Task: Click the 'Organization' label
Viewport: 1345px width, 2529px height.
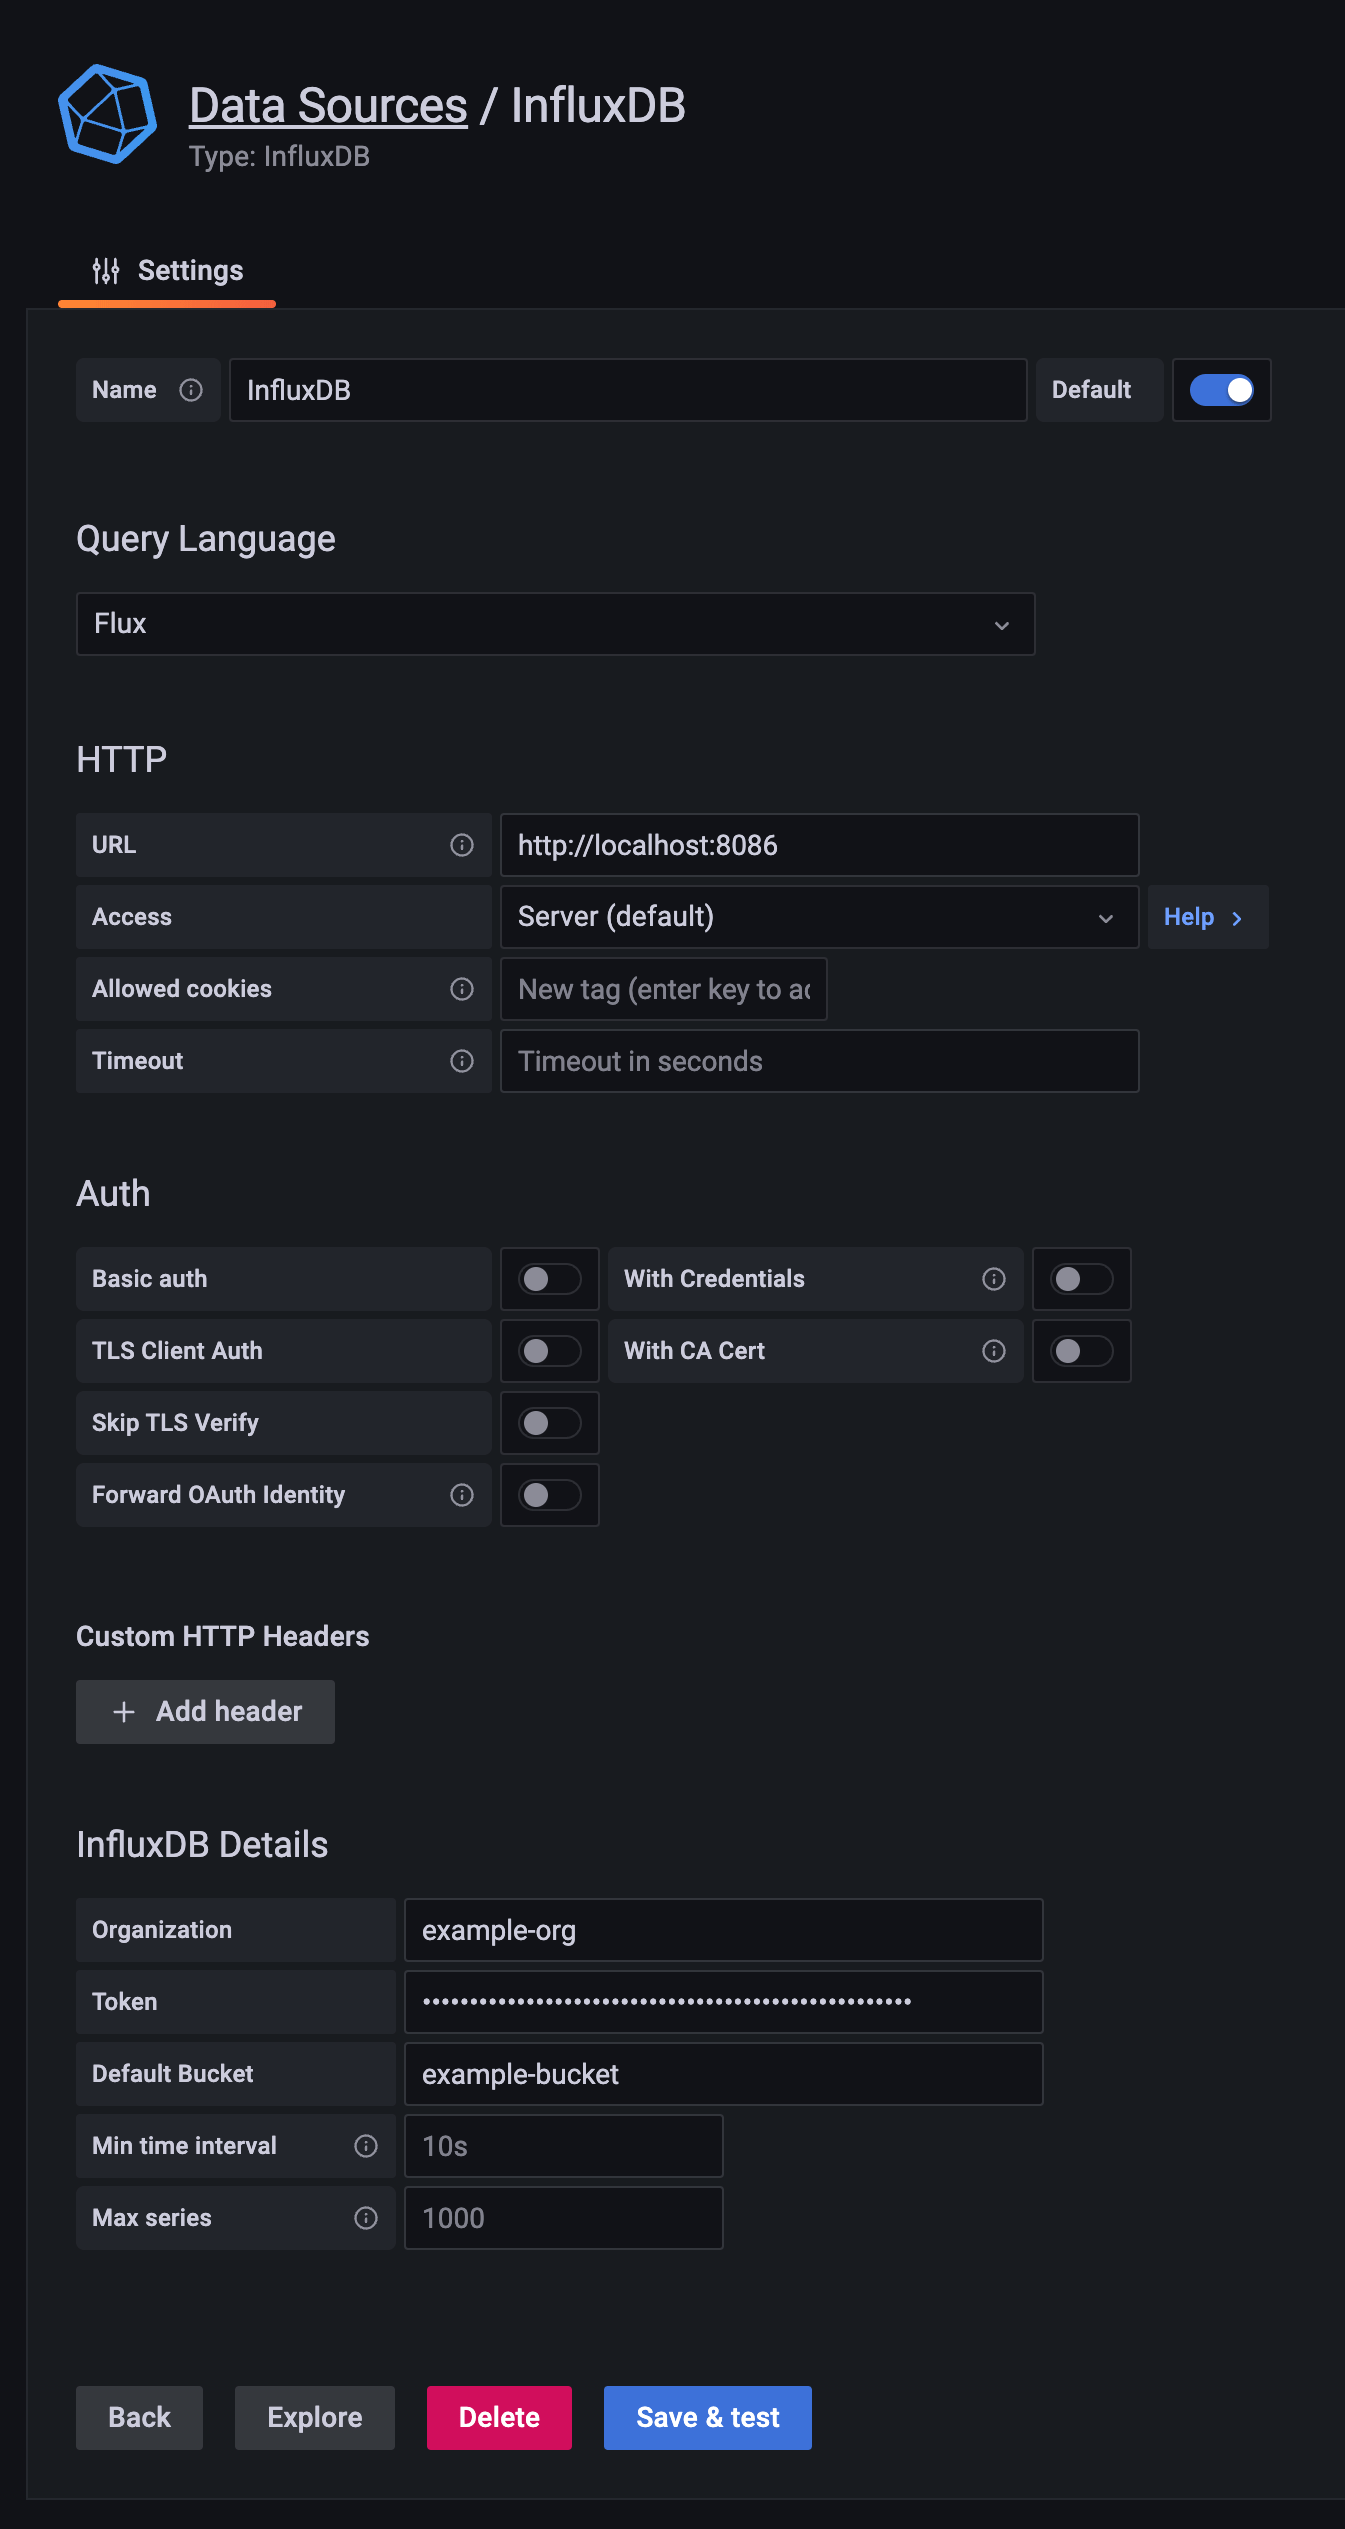Action: coord(162,1930)
